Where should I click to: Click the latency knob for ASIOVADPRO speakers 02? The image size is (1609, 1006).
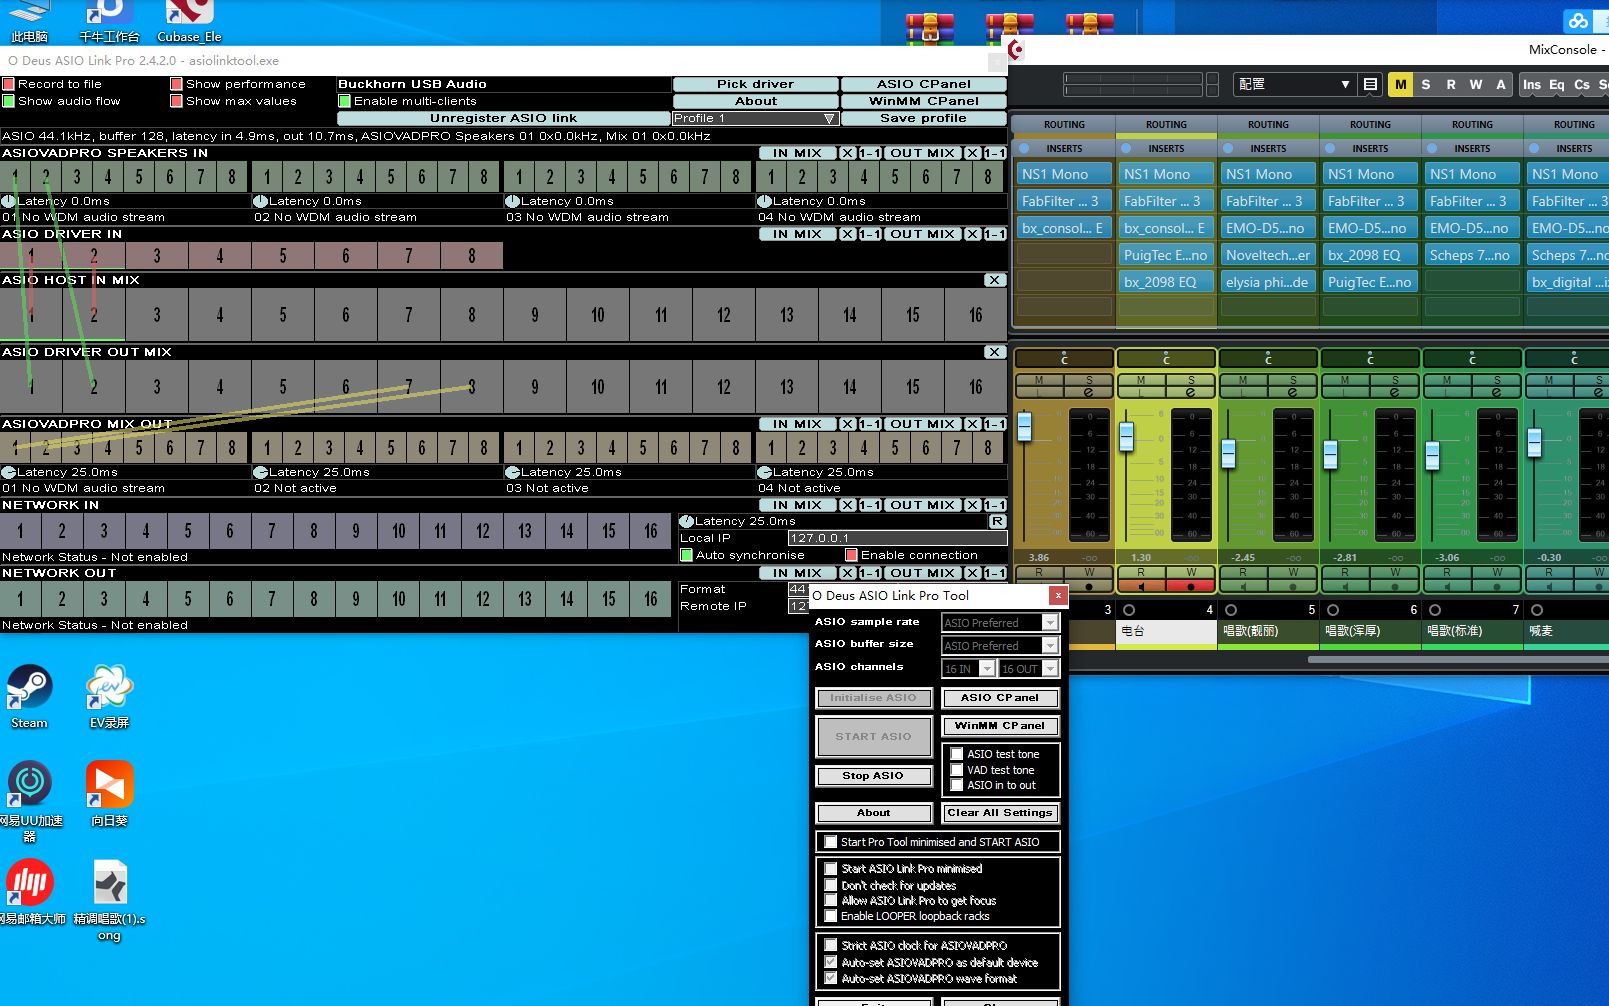(x=260, y=201)
